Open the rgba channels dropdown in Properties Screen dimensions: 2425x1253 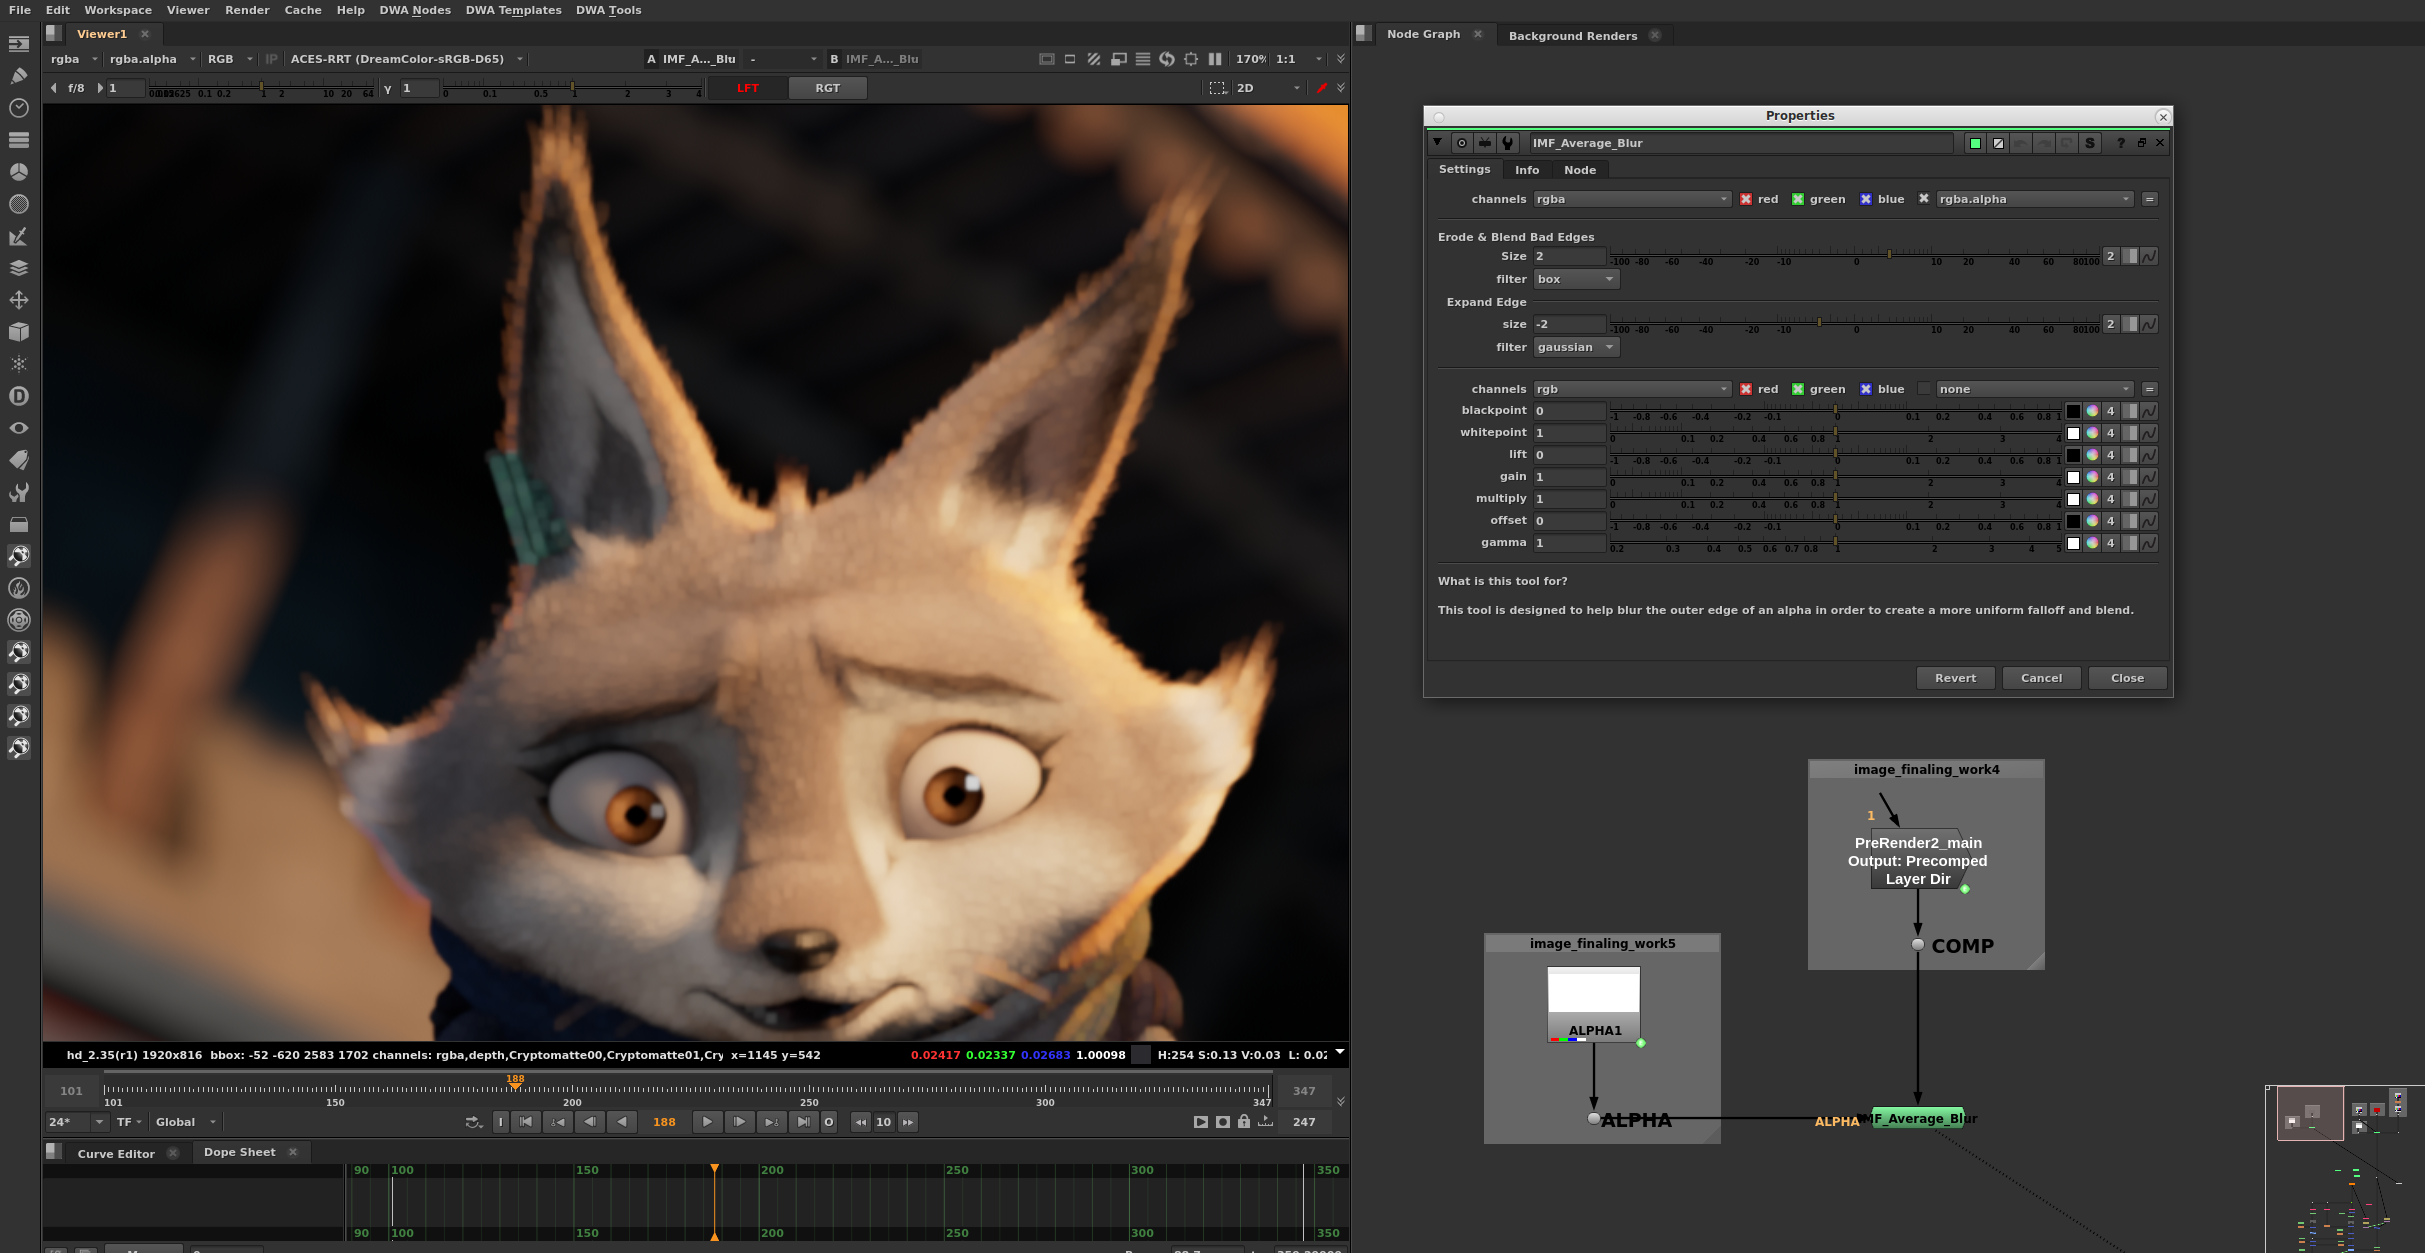pyautogui.click(x=1632, y=199)
